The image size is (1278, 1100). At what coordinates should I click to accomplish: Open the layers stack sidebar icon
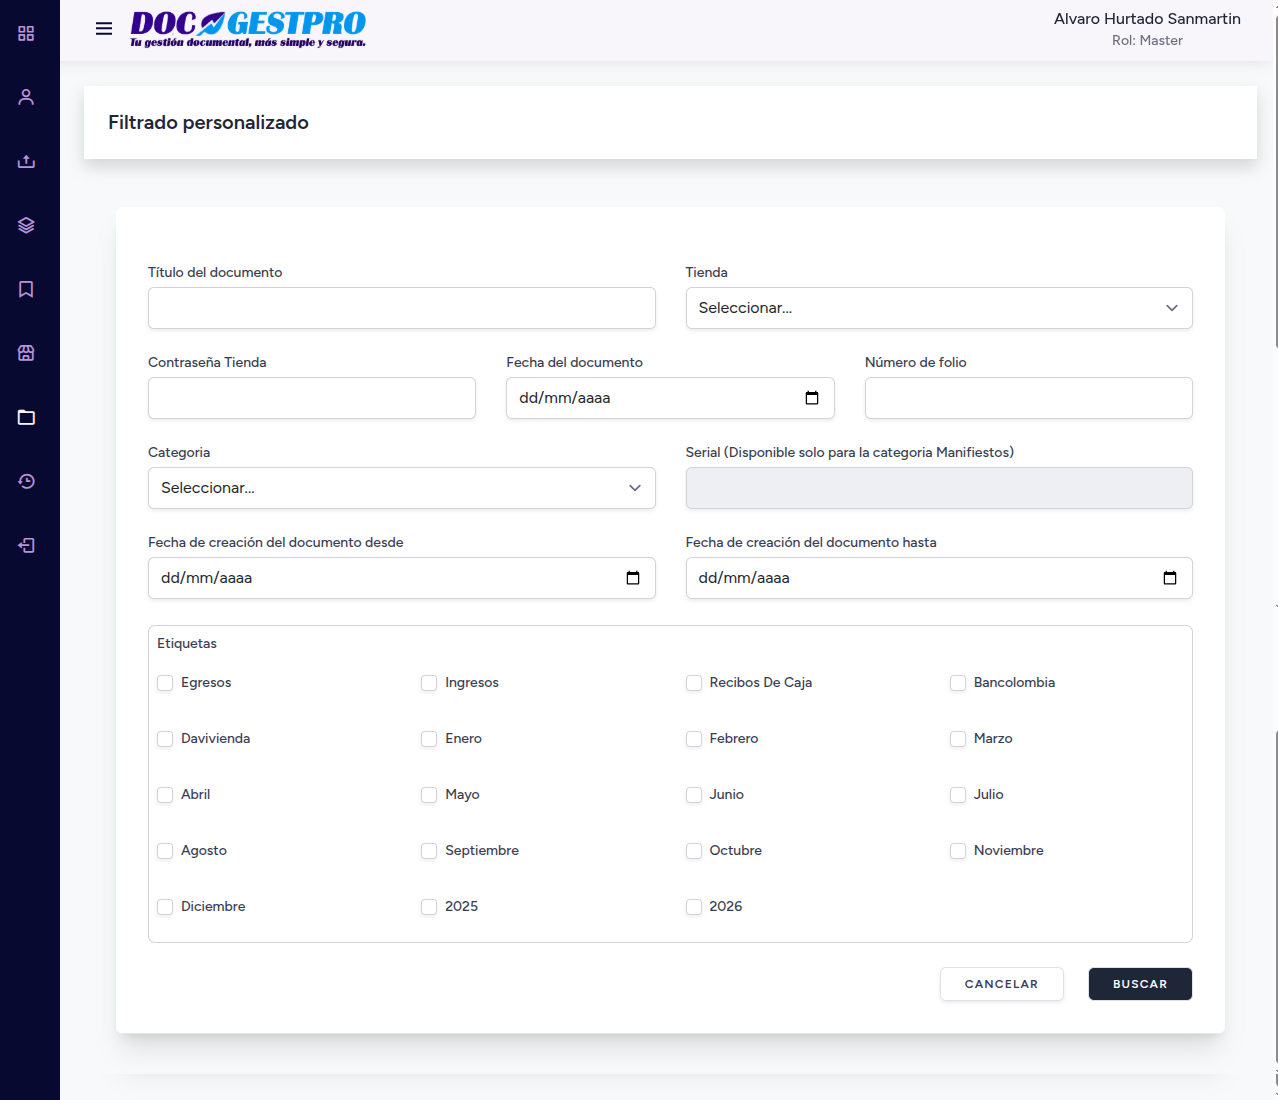coord(26,225)
